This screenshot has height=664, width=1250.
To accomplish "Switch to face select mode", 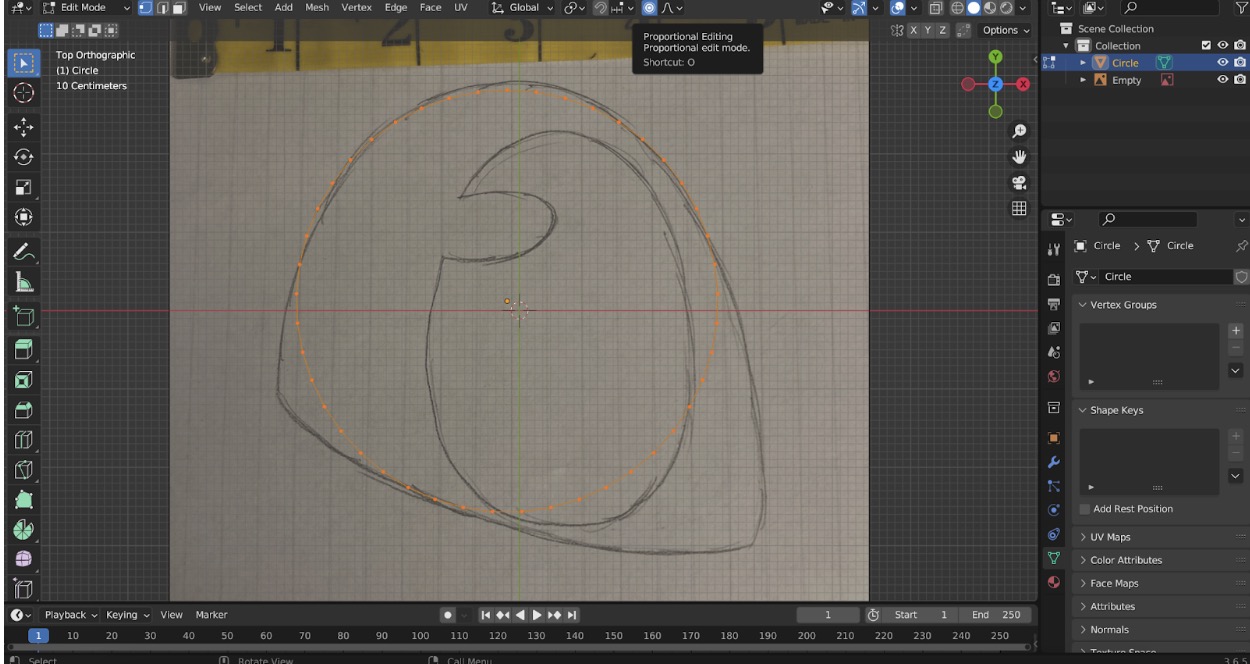I will coord(178,7).
